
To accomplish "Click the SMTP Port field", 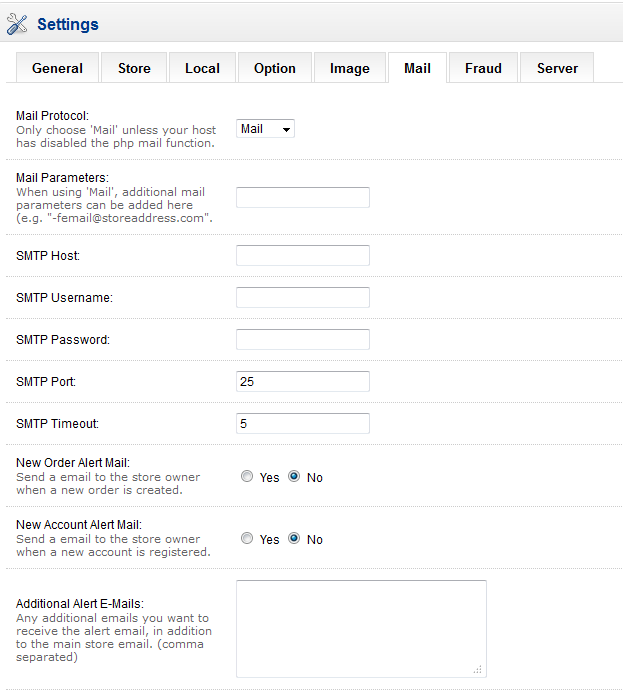I will (302, 382).
